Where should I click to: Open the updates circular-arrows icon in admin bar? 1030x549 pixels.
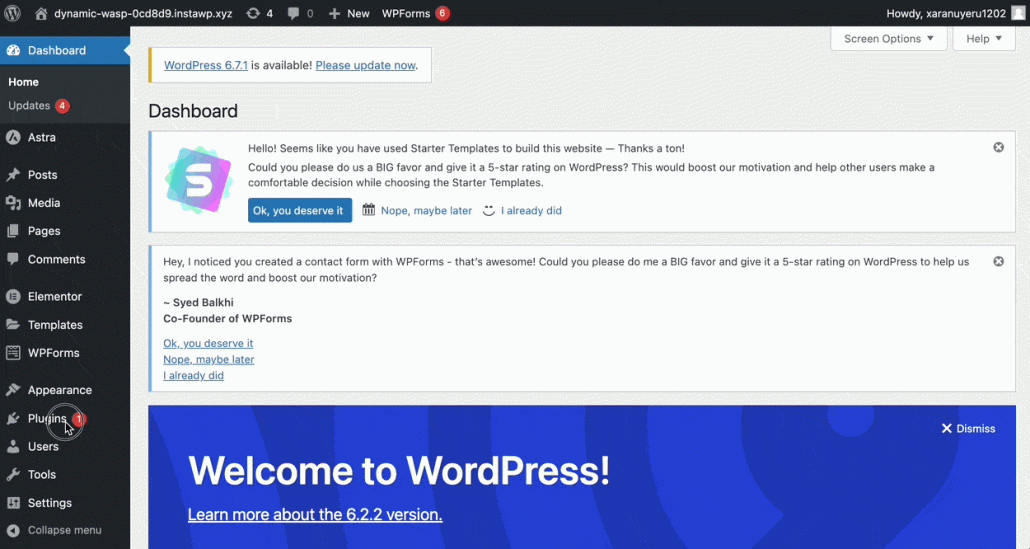pyautogui.click(x=253, y=13)
